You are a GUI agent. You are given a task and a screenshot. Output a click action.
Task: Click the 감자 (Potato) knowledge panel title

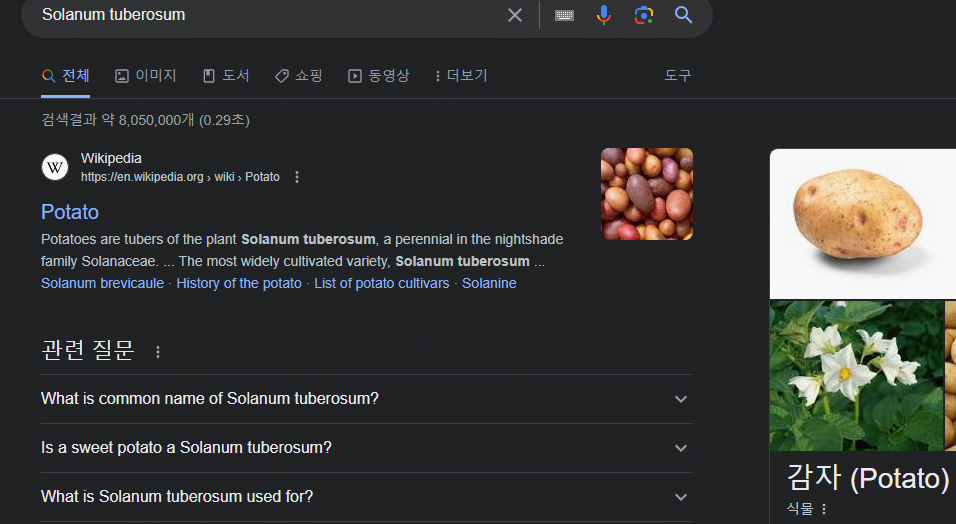[x=868, y=477]
